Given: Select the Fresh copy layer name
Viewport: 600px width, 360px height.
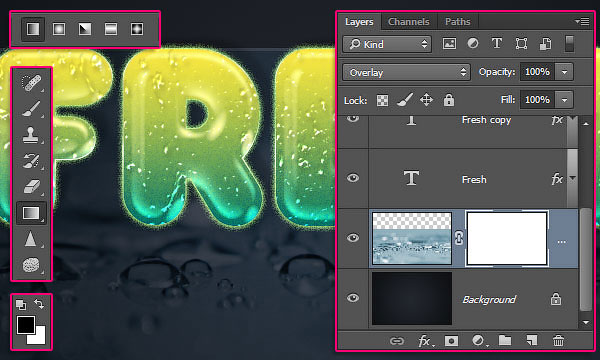Looking at the screenshot, I should (x=486, y=120).
